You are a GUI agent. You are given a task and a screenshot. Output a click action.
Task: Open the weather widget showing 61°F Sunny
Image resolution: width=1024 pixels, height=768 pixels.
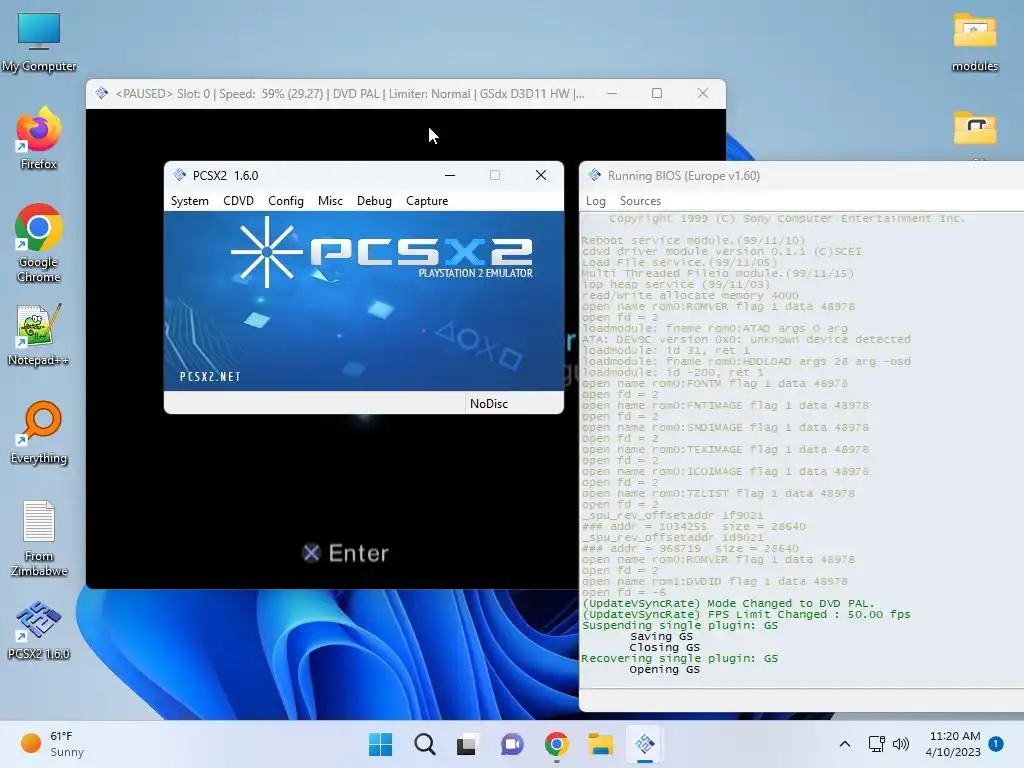52,744
